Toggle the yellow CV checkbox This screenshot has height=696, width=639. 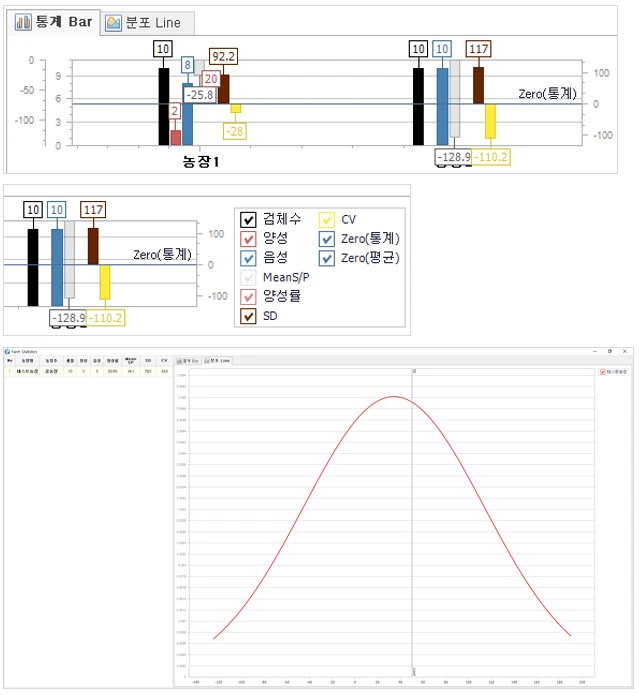click(x=327, y=219)
